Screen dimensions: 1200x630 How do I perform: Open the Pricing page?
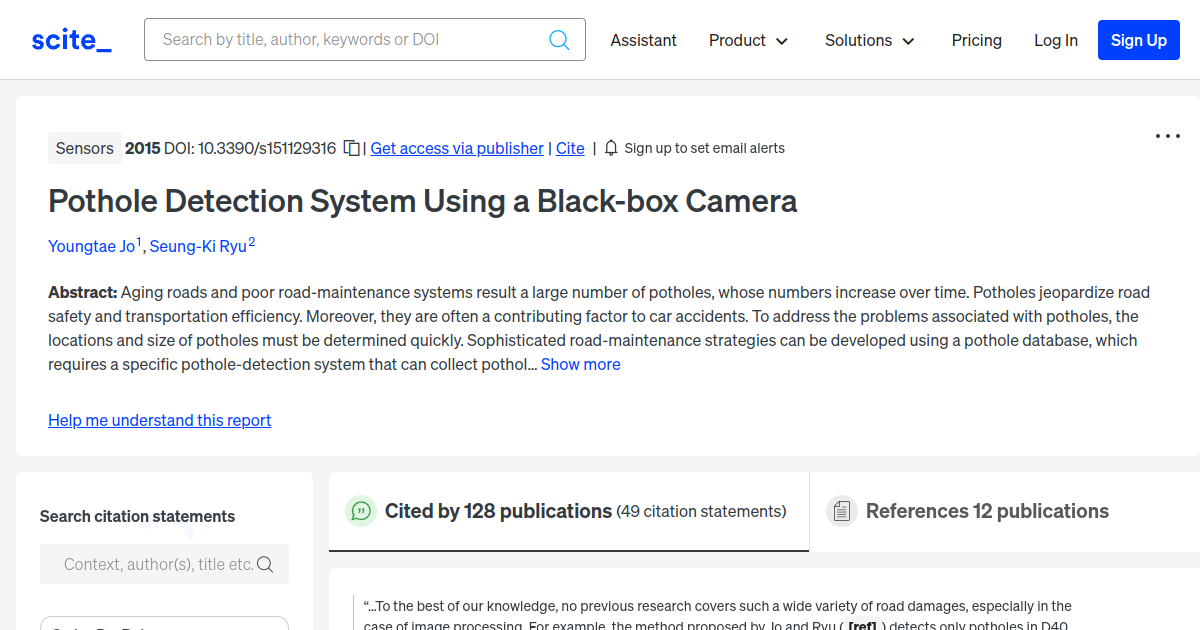976,40
